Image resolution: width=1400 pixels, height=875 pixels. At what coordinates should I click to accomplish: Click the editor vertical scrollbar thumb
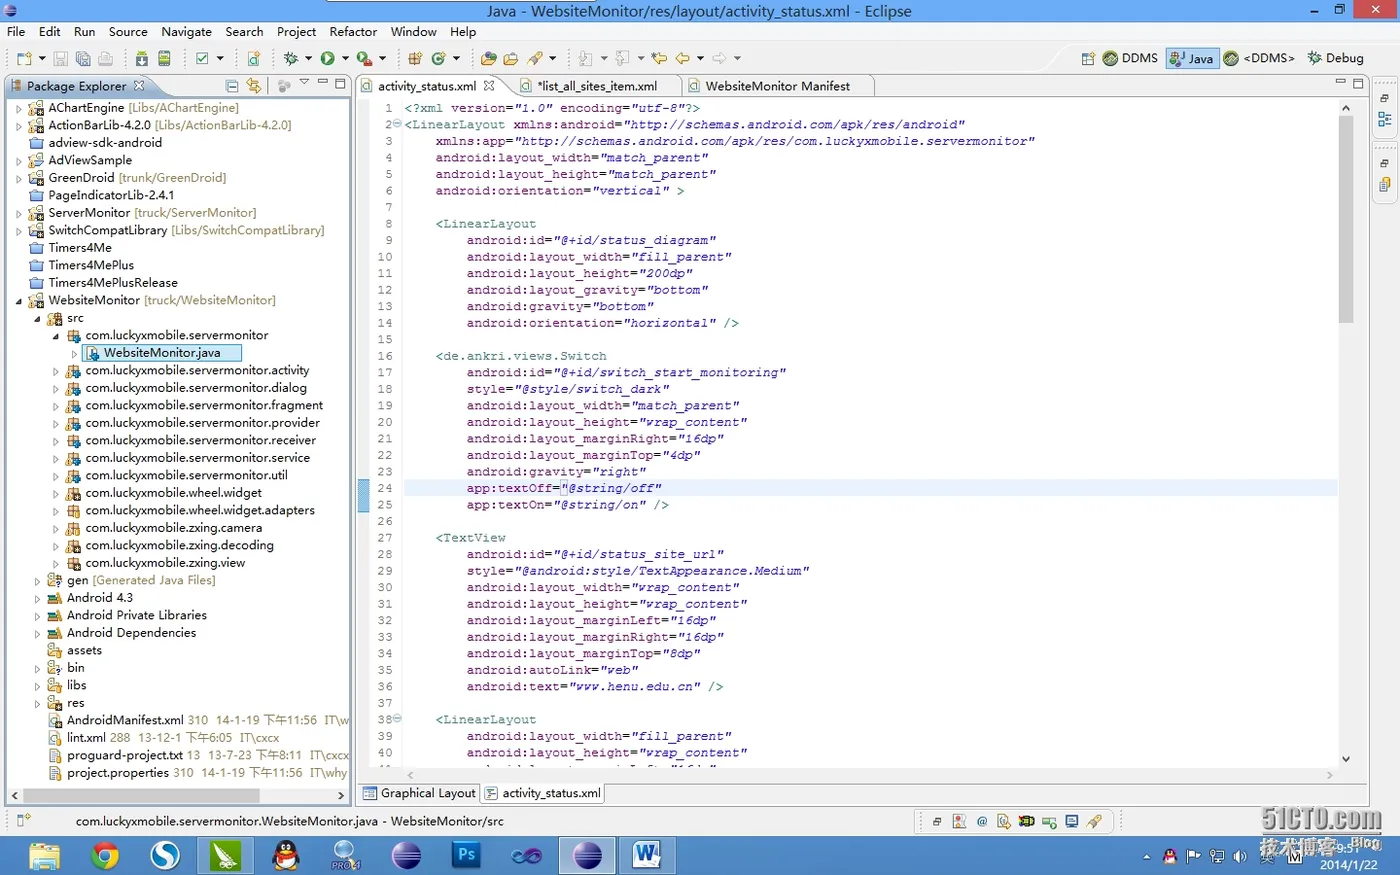[x=1346, y=220]
